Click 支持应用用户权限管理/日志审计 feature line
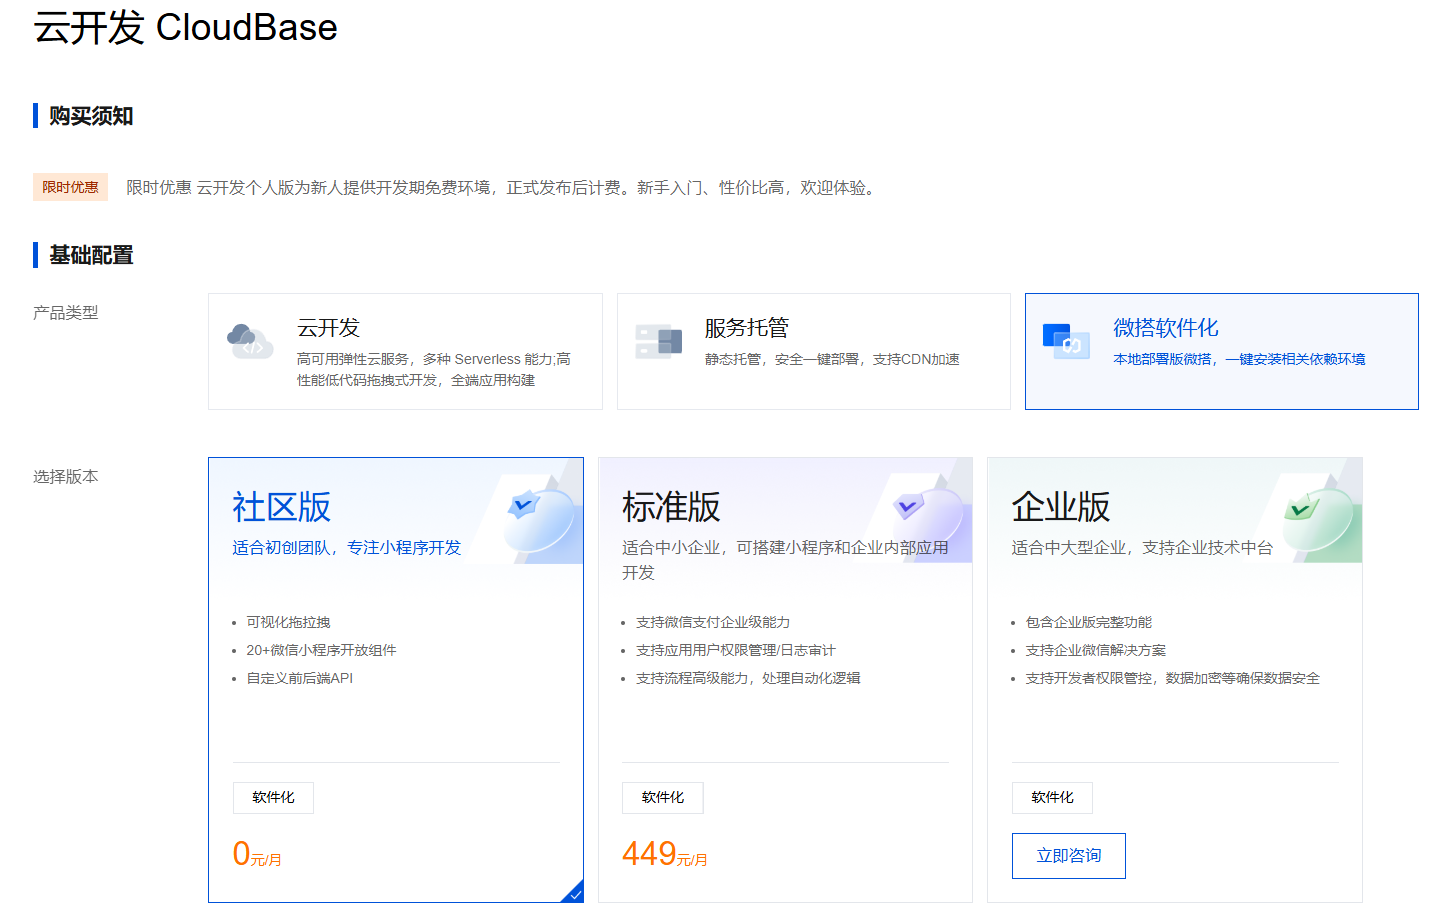The image size is (1449, 919). pos(735,650)
